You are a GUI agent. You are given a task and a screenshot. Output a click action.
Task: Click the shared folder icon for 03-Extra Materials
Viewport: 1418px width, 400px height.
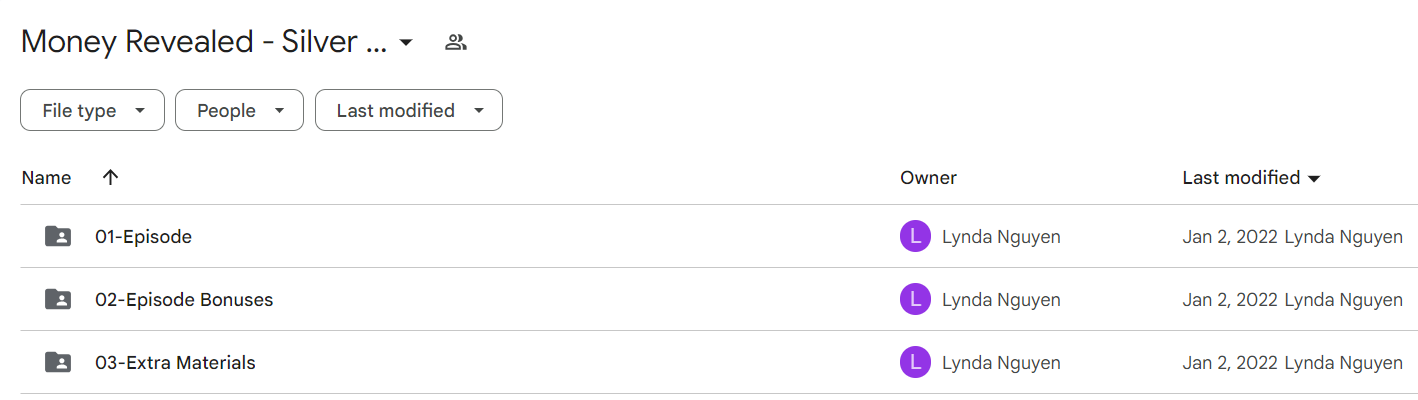(x=58, y=362)
